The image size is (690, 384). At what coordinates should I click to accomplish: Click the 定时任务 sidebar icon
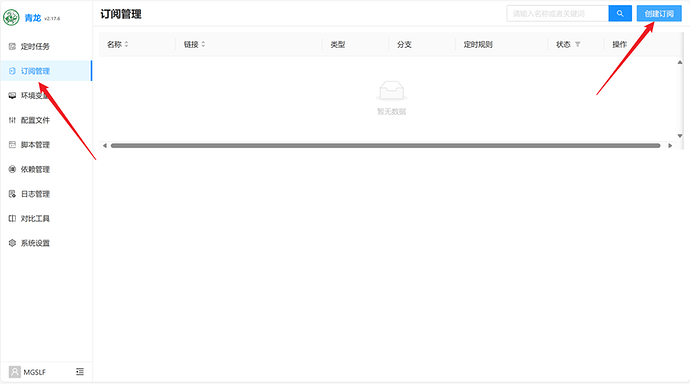(x=12, y=46)
